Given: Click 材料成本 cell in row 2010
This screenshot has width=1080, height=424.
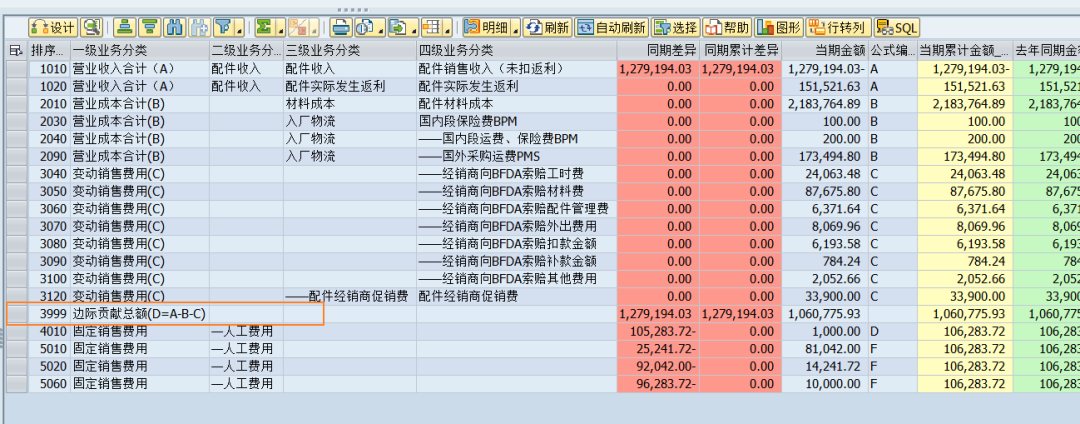Looking at the screenshot, I should tap(350, 104).
